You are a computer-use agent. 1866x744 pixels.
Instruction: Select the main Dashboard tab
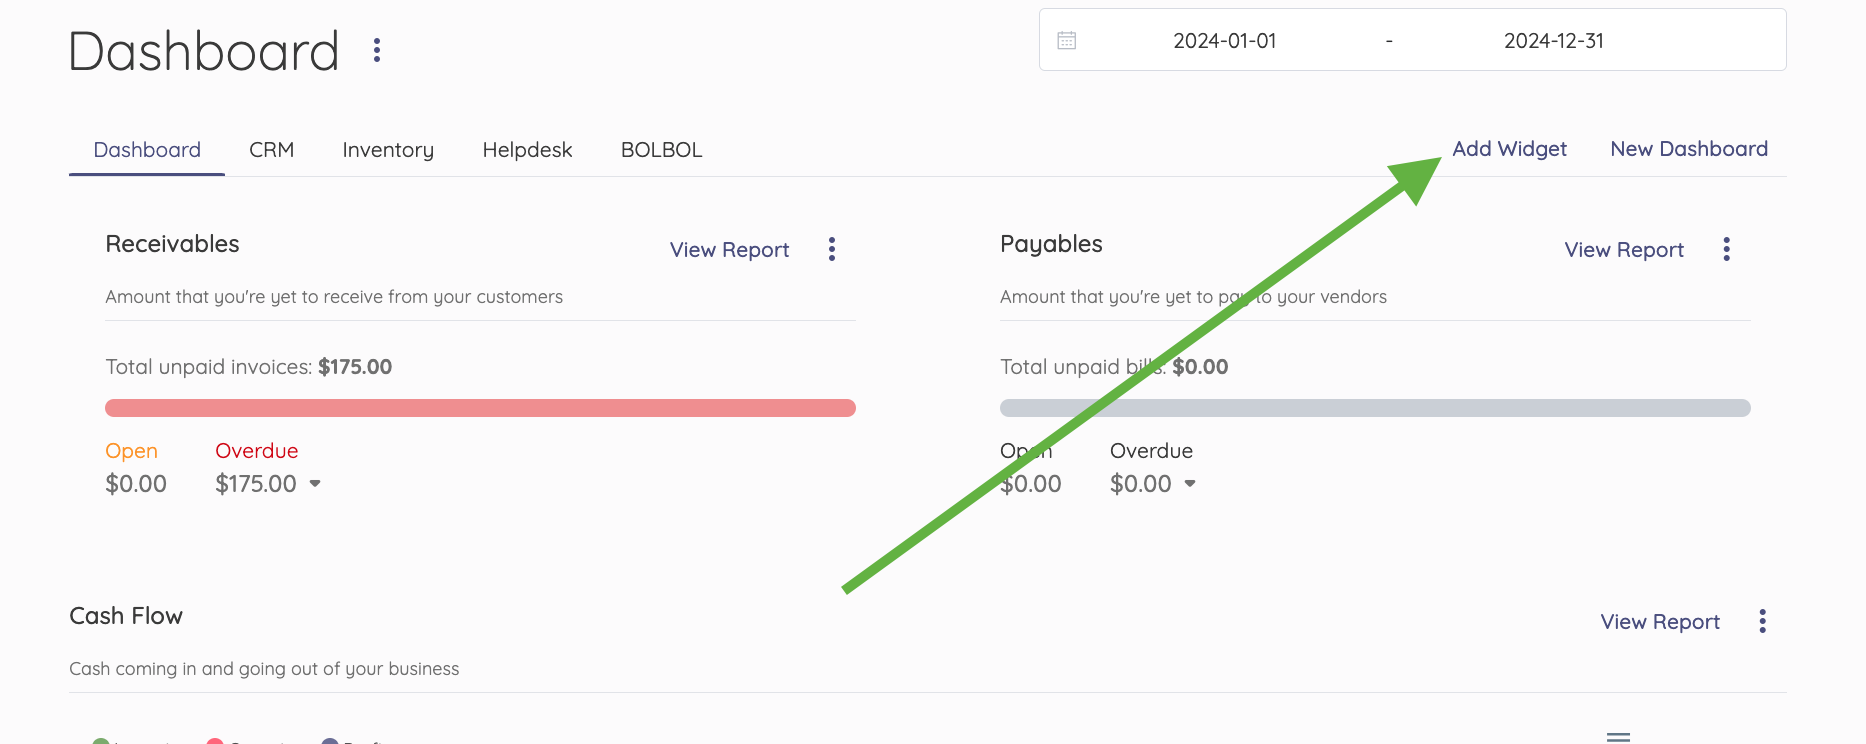click(147, 150)
